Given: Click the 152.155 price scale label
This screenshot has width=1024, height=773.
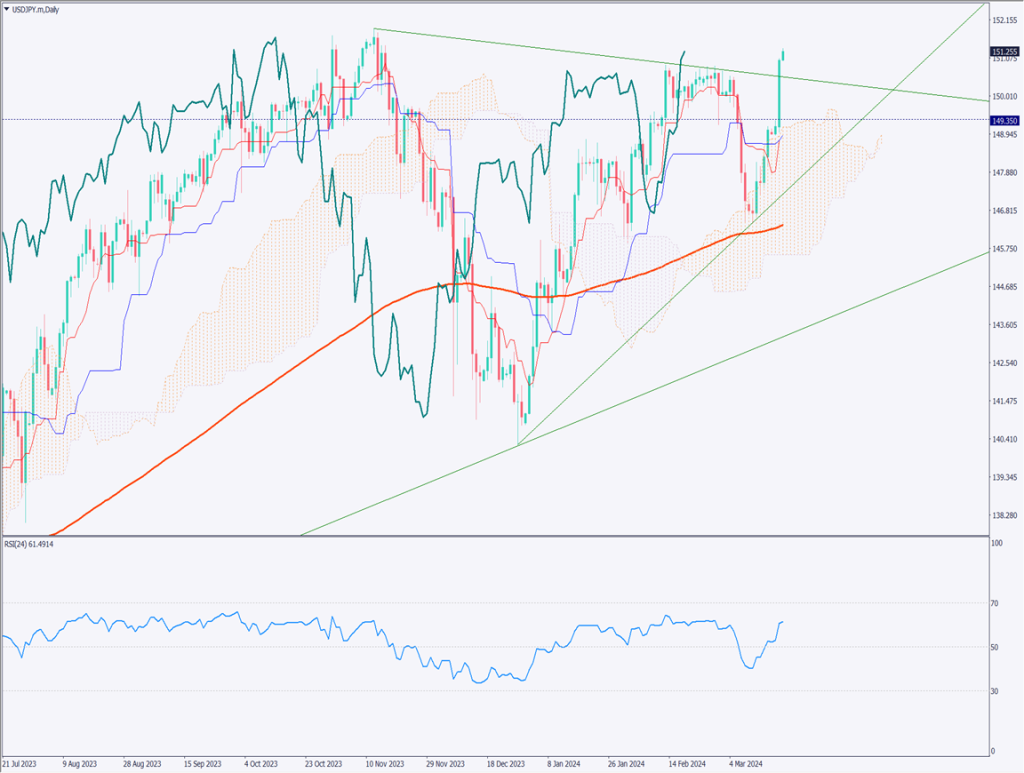Looking at the screenshot, I should (1003, 20).
